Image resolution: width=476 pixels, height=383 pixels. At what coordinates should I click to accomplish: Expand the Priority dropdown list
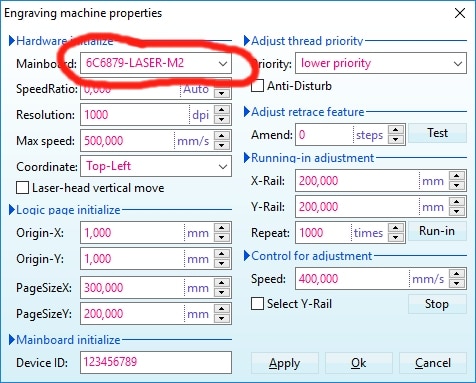(x=381, y=63)
